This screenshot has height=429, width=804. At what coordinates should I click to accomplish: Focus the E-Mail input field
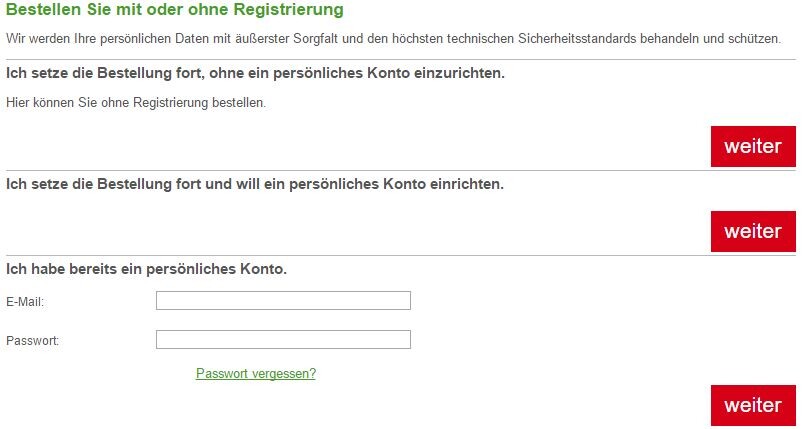(283, 300)
